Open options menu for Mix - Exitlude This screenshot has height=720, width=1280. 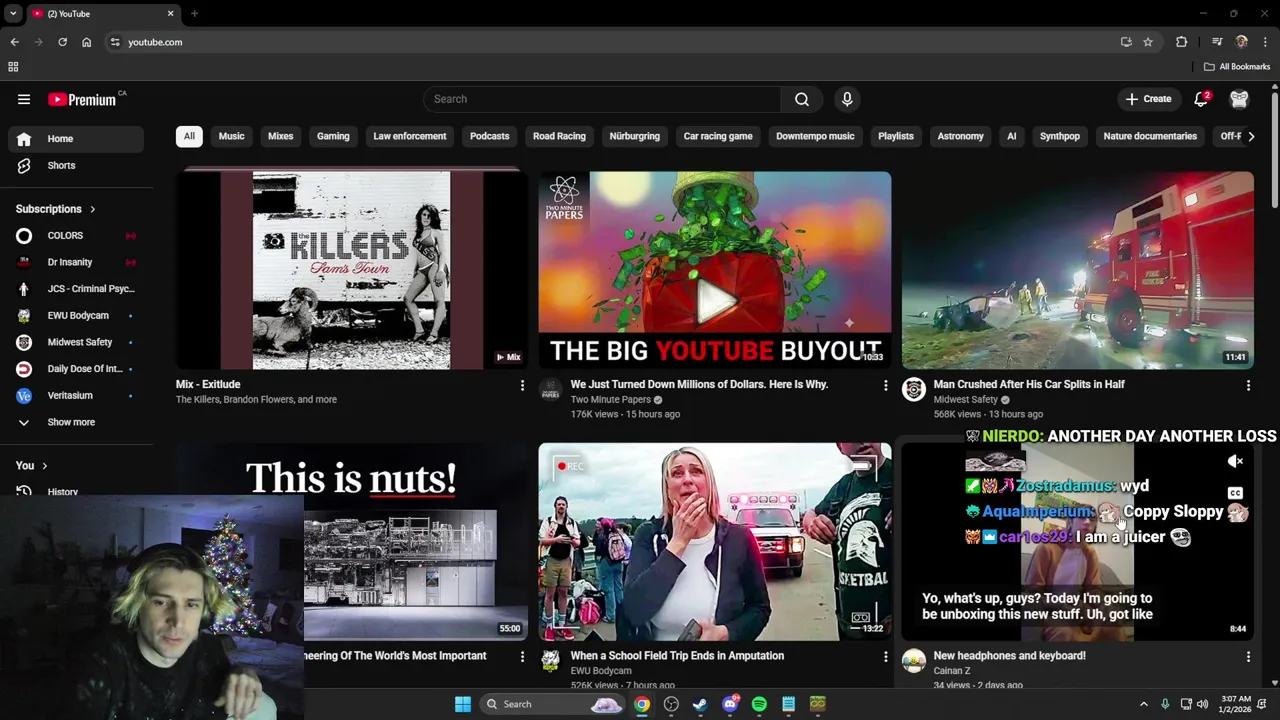point(522,385)
